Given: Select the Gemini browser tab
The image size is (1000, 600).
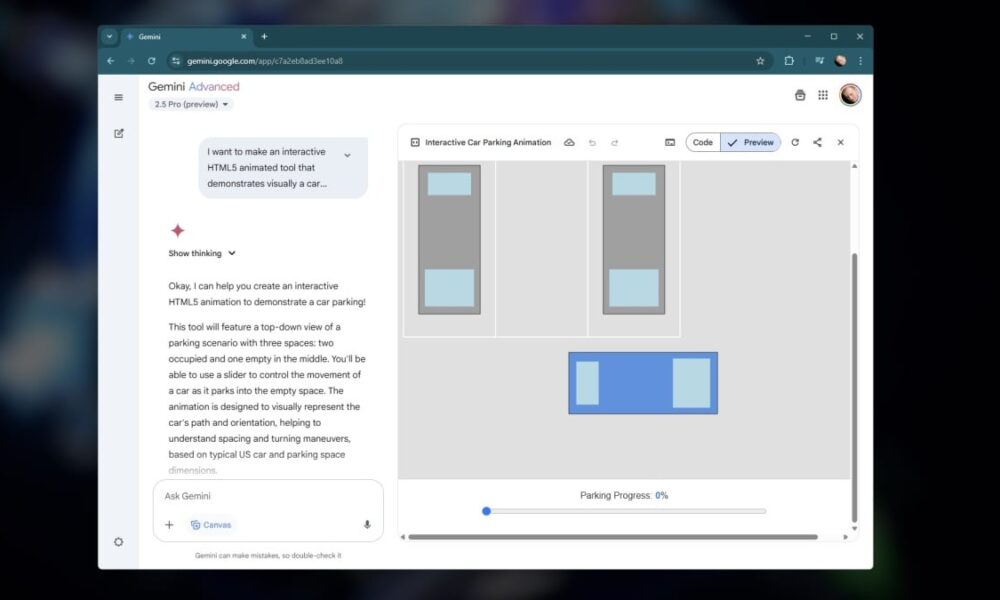Looking at the screenshot, I should click(x=187, y=37).
